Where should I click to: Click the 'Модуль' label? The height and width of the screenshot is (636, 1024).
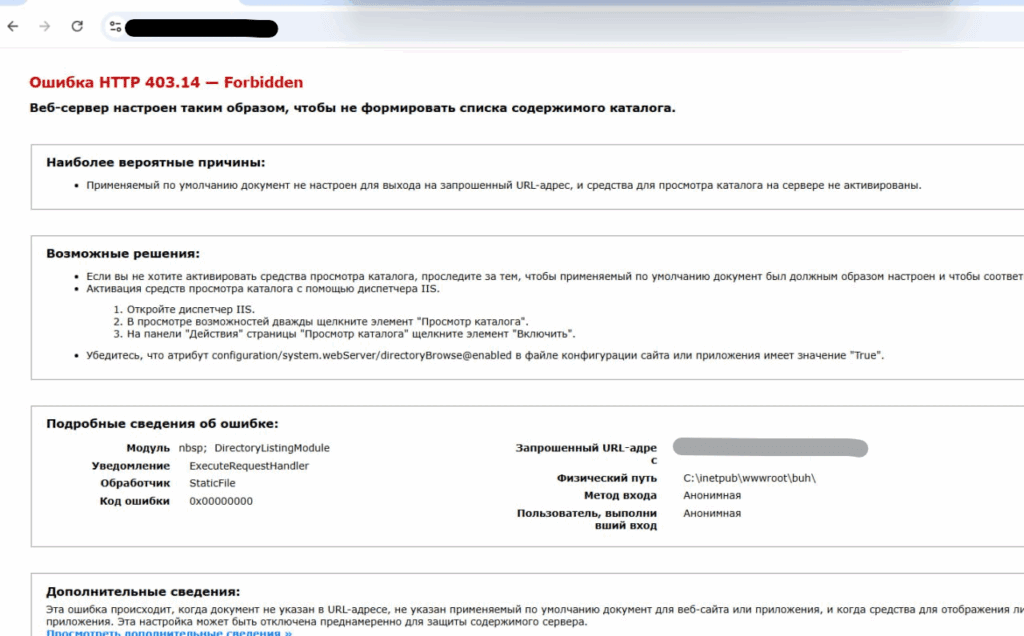click(148, 448)
